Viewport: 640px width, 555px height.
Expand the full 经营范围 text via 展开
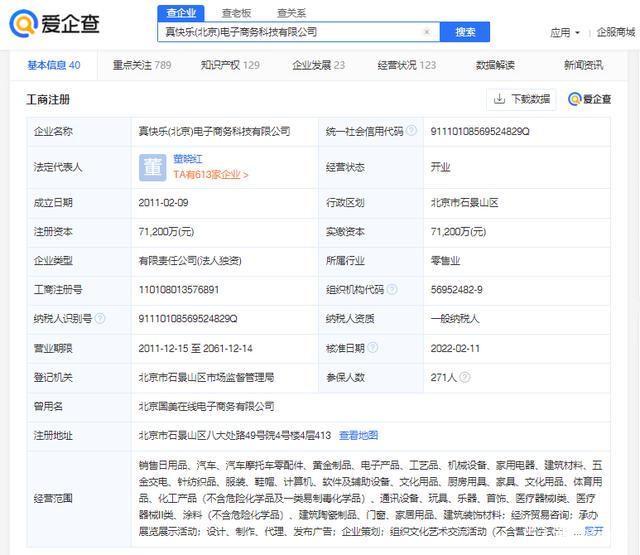(593, 531)
